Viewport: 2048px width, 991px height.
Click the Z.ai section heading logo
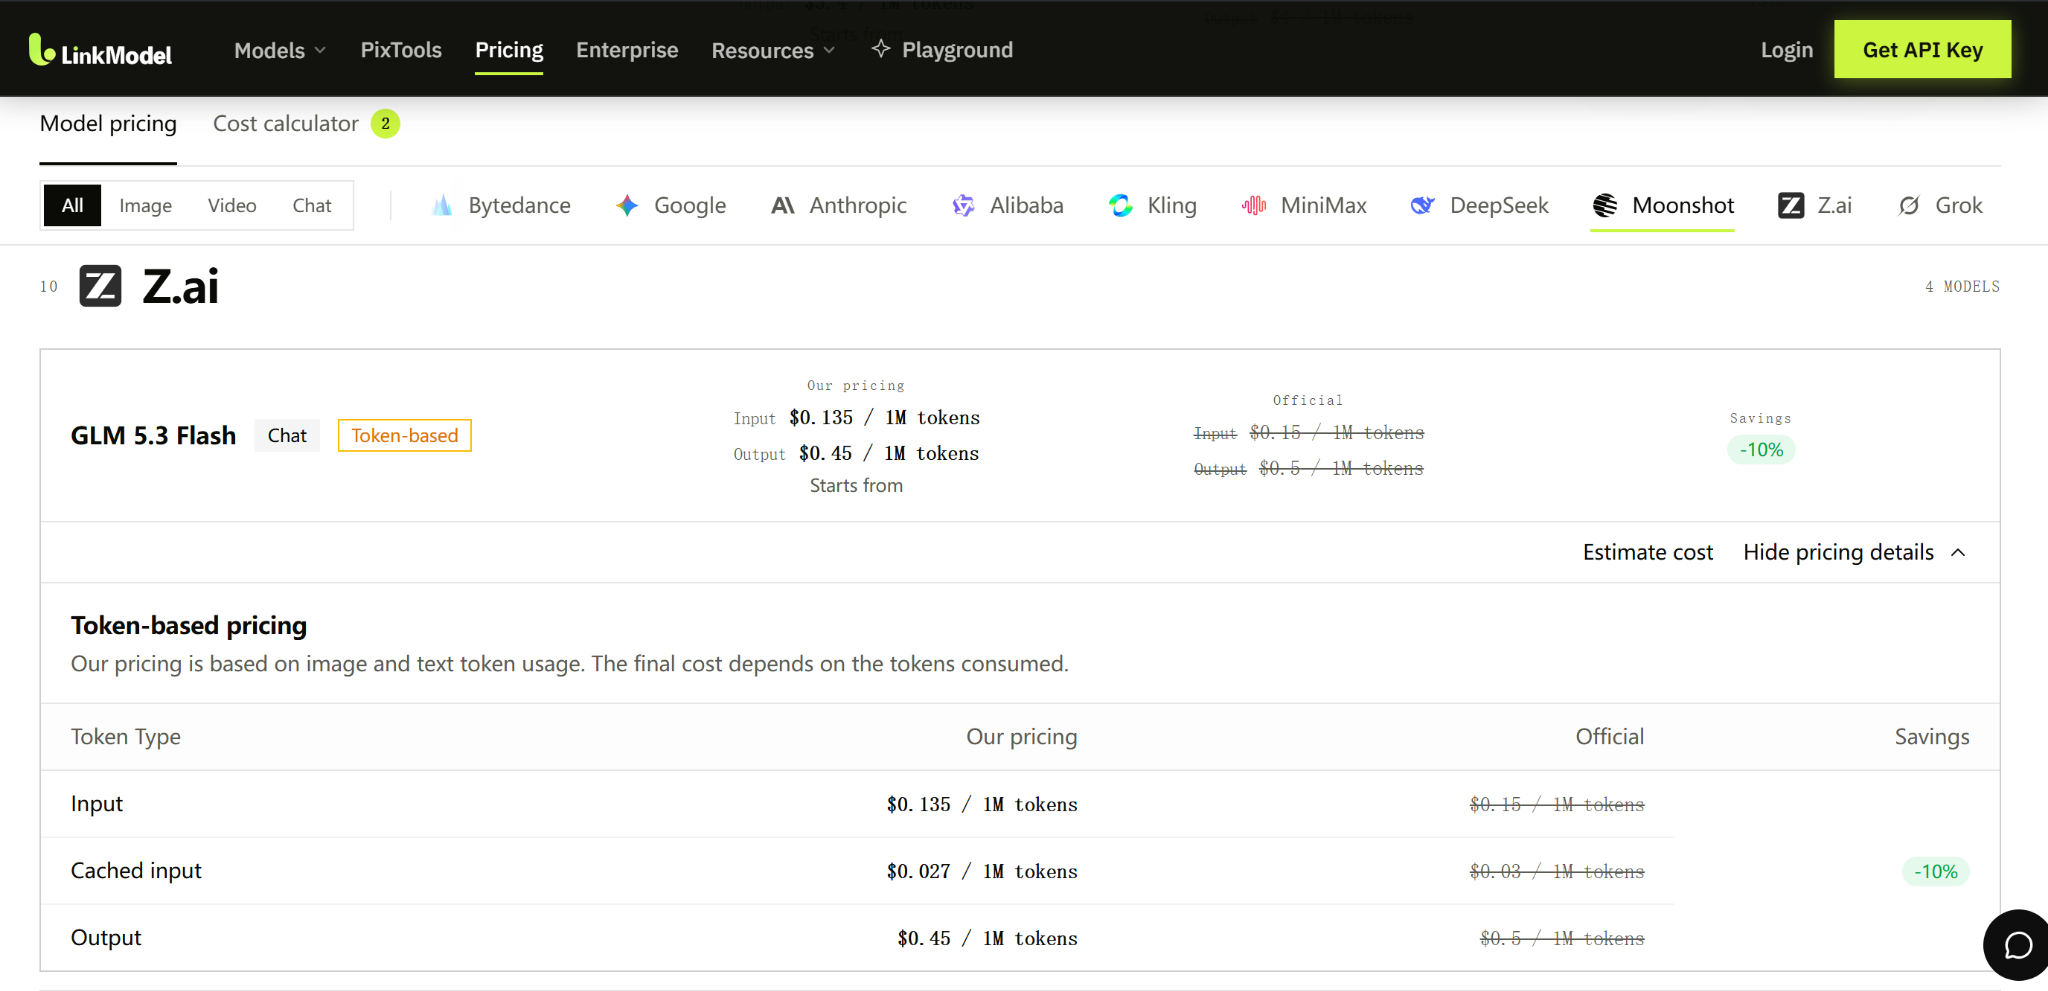tap(100, 286)
